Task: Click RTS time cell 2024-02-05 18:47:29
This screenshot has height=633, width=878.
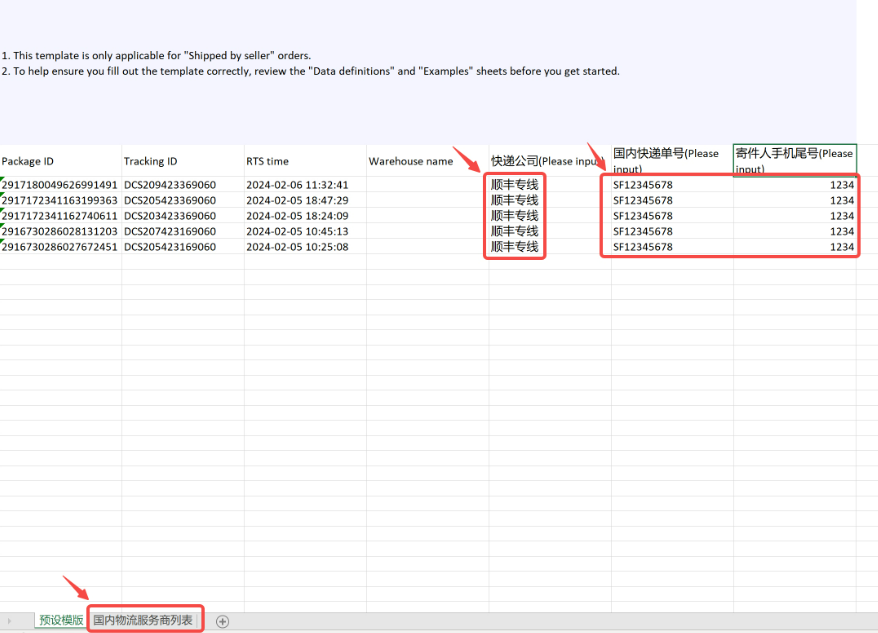Action: coord(305,200)
